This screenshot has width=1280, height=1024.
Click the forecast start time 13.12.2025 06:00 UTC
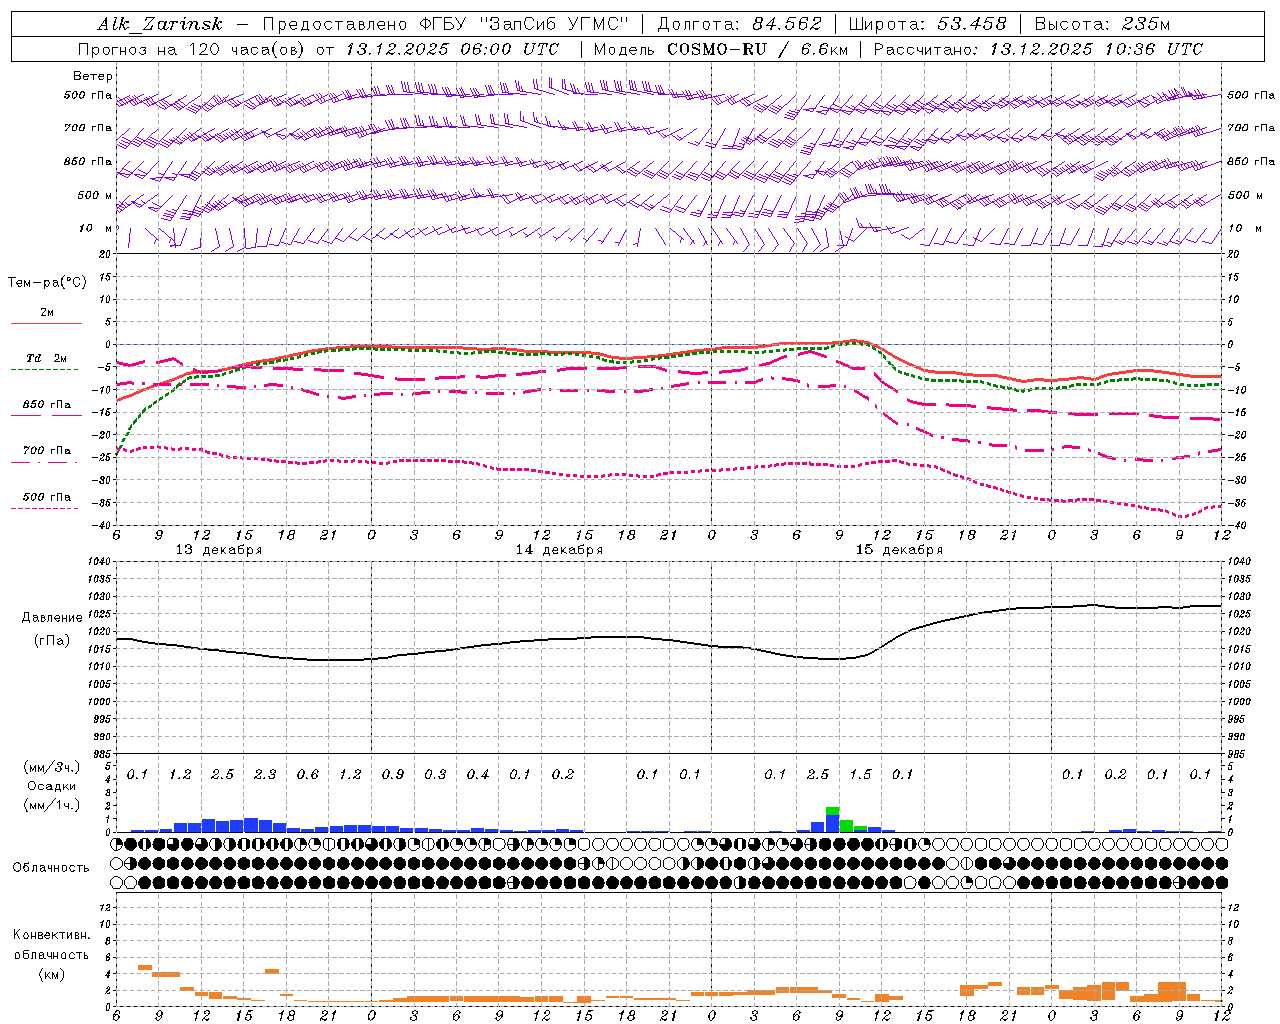point(452,49)
